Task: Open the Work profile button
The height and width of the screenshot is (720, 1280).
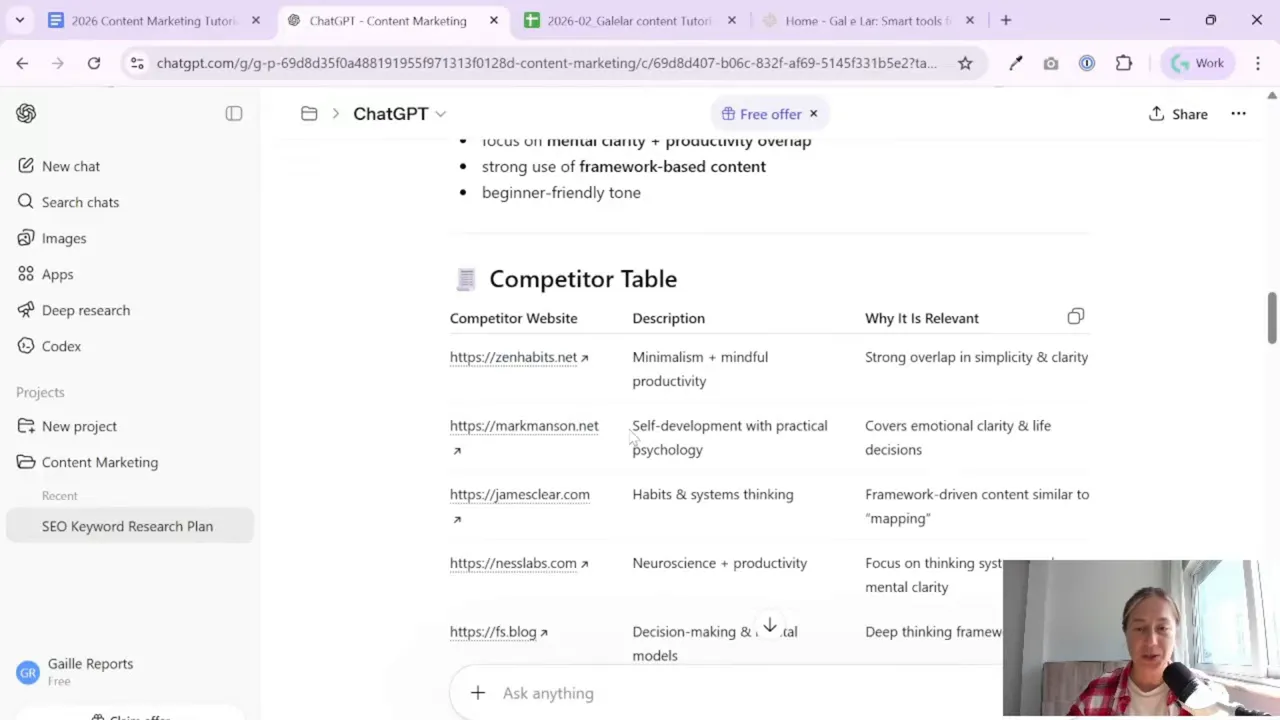Action: [1197, 63]
